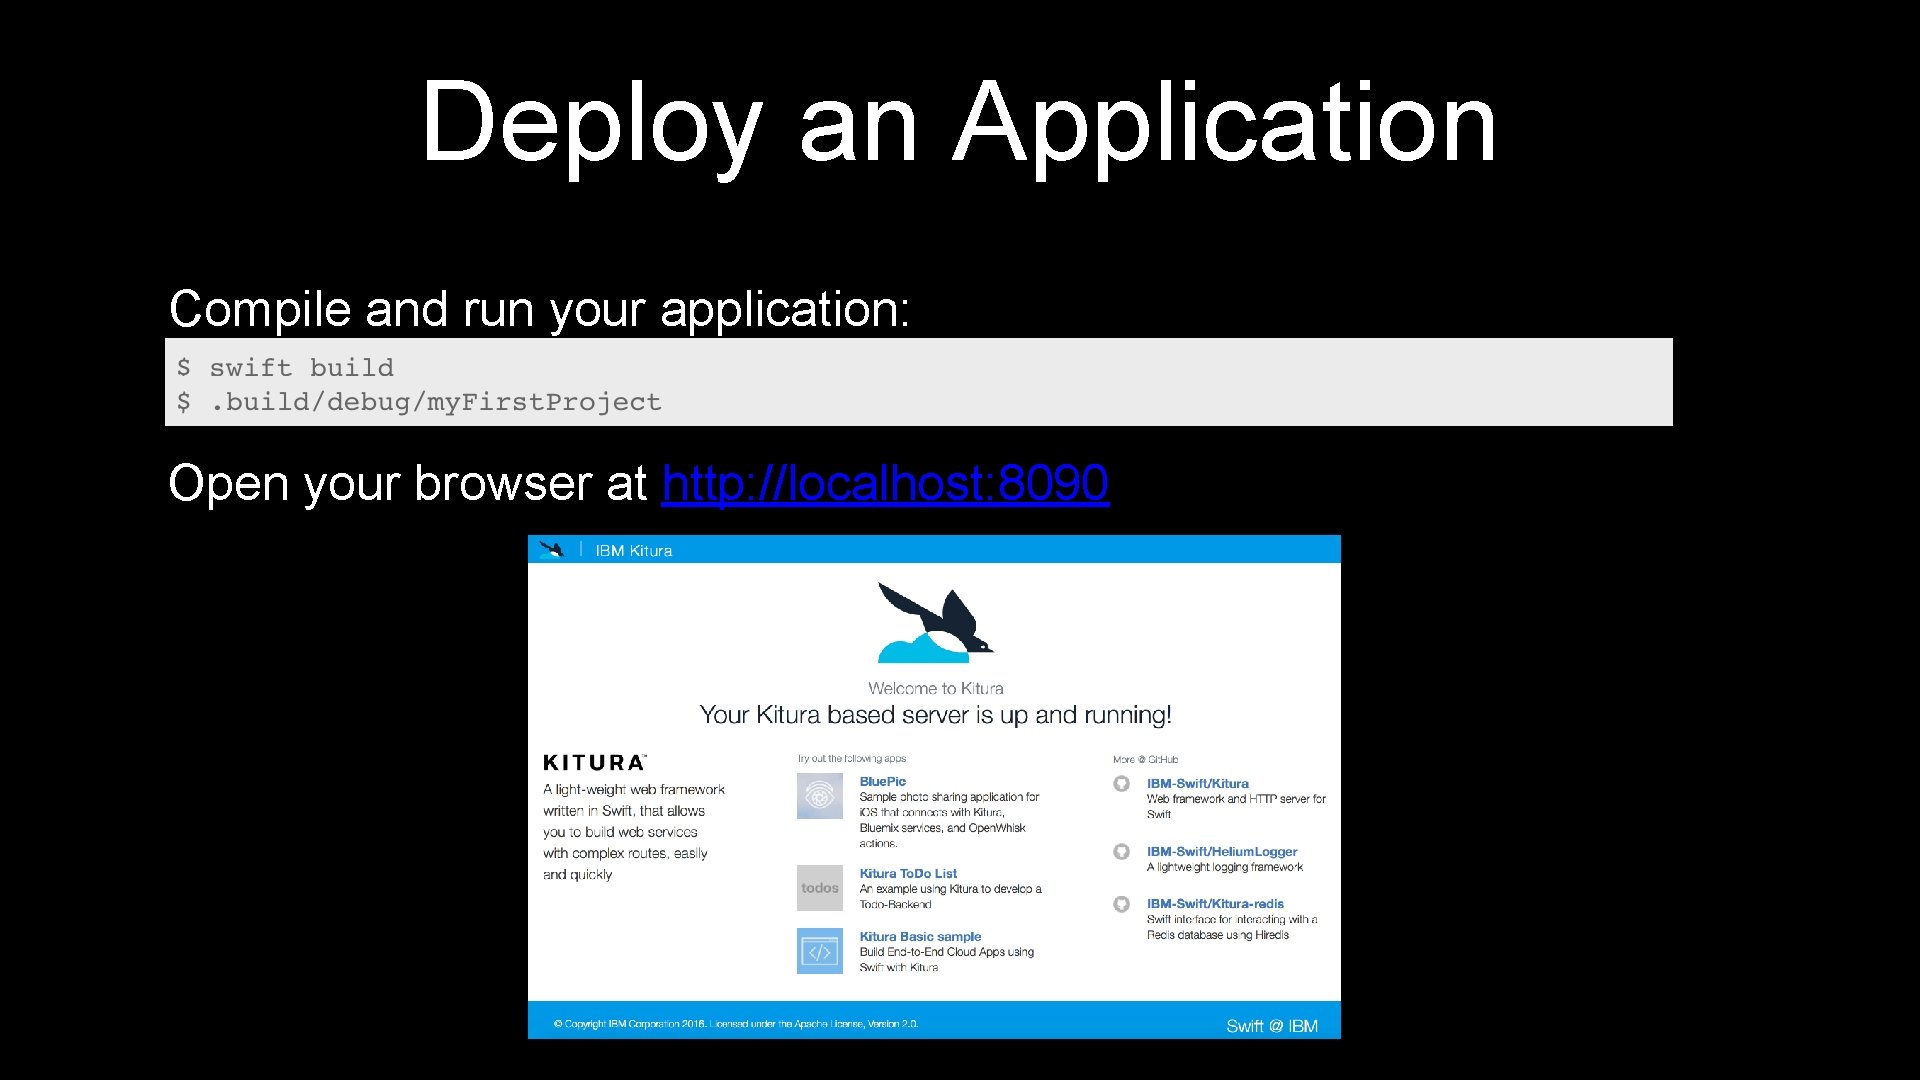Viewport: 1920px width, 1080px height.
Task: Click GitHub icon beside IBM-Swift/HeliumLogger
Action: pyautogui.click(x=1121, y=852)
